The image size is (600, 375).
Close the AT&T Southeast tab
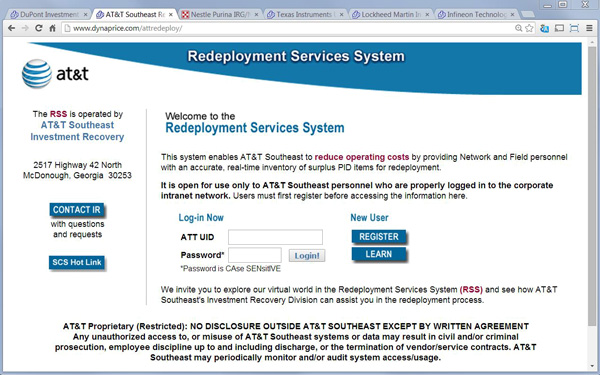pyautogui.click(x=171, y=15)
